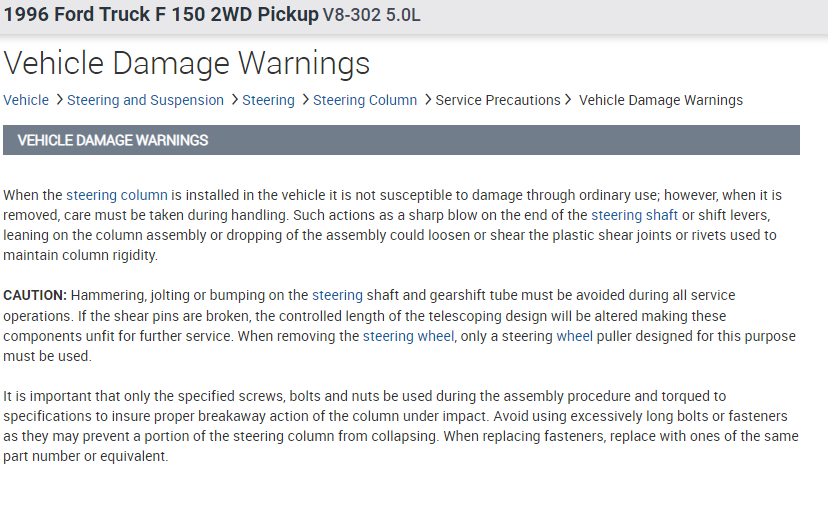
Task: Follow the 'steering shaft' link in first paragraph
Action: [x=634, y=215]
